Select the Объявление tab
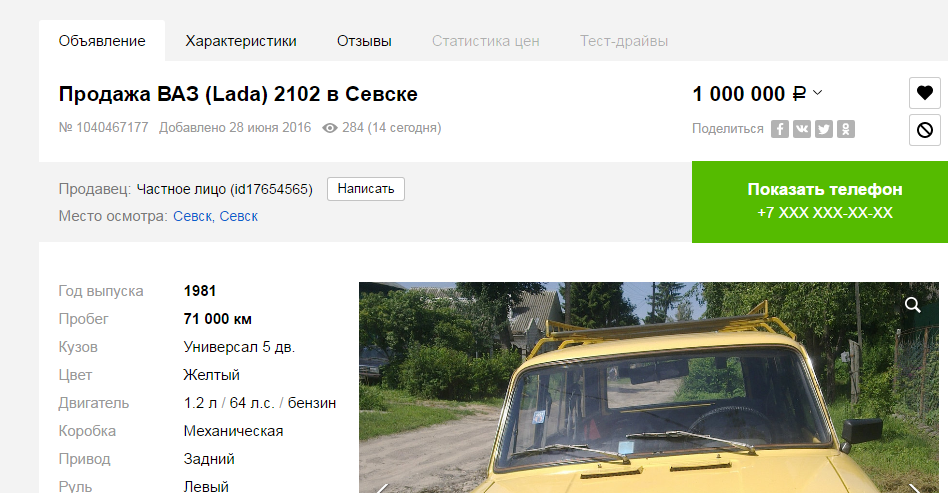 coord(102,41)
